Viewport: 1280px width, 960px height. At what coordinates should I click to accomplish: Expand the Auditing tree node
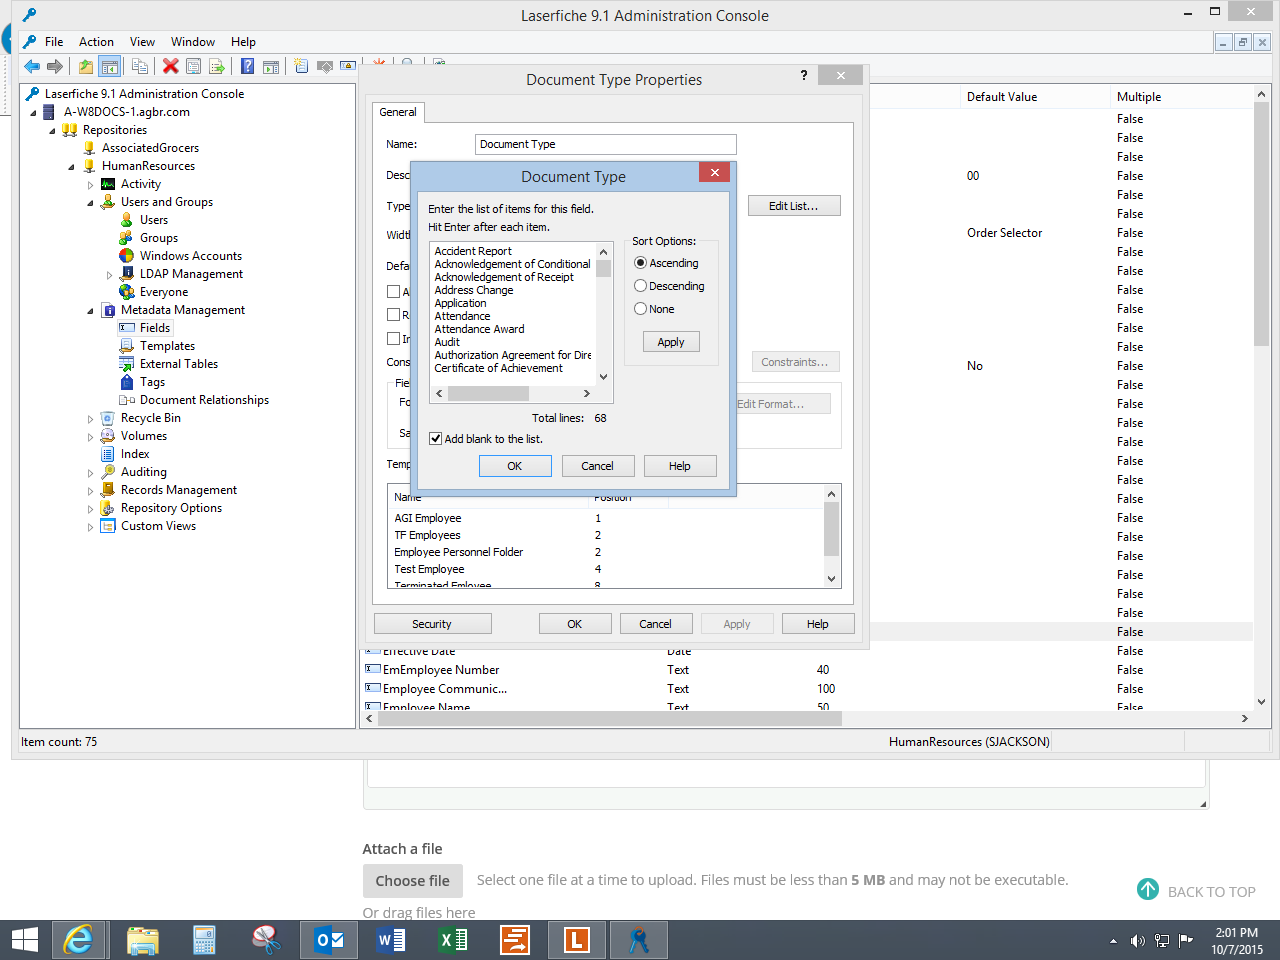[90, 473]
